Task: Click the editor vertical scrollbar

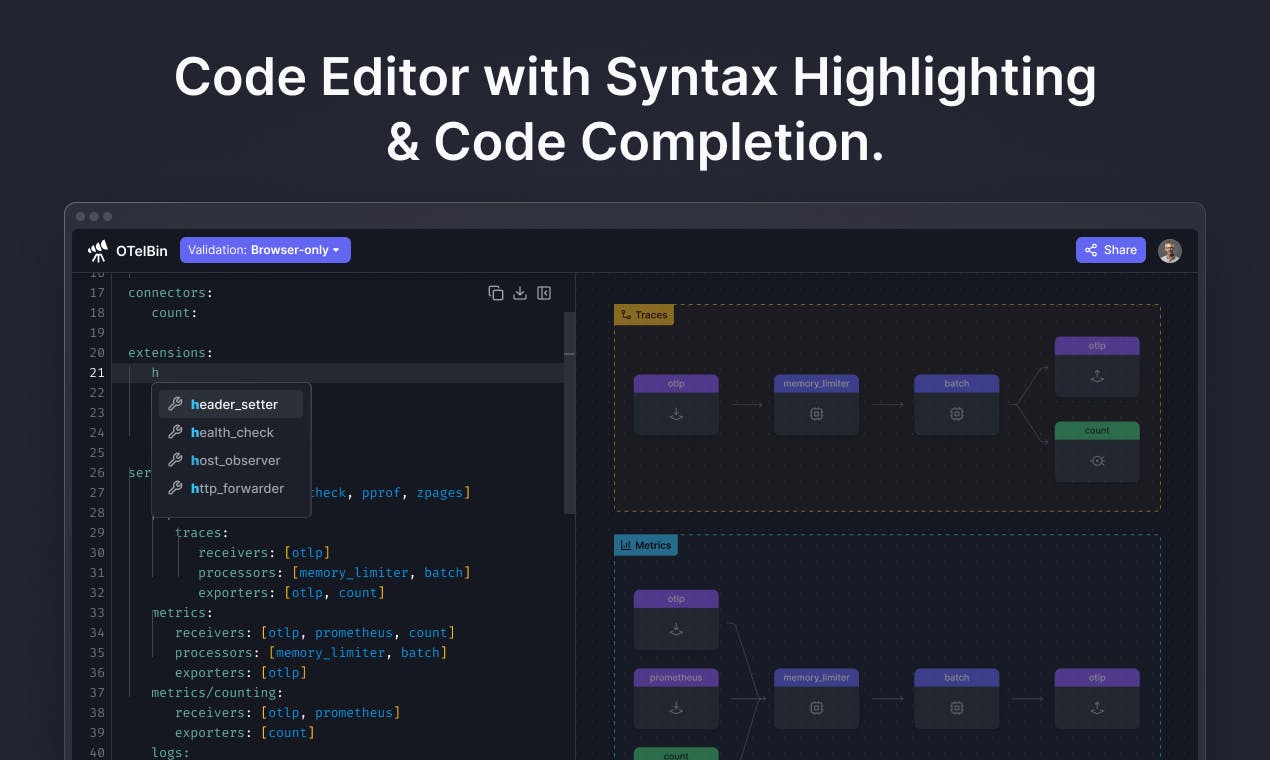Action: 569,412
